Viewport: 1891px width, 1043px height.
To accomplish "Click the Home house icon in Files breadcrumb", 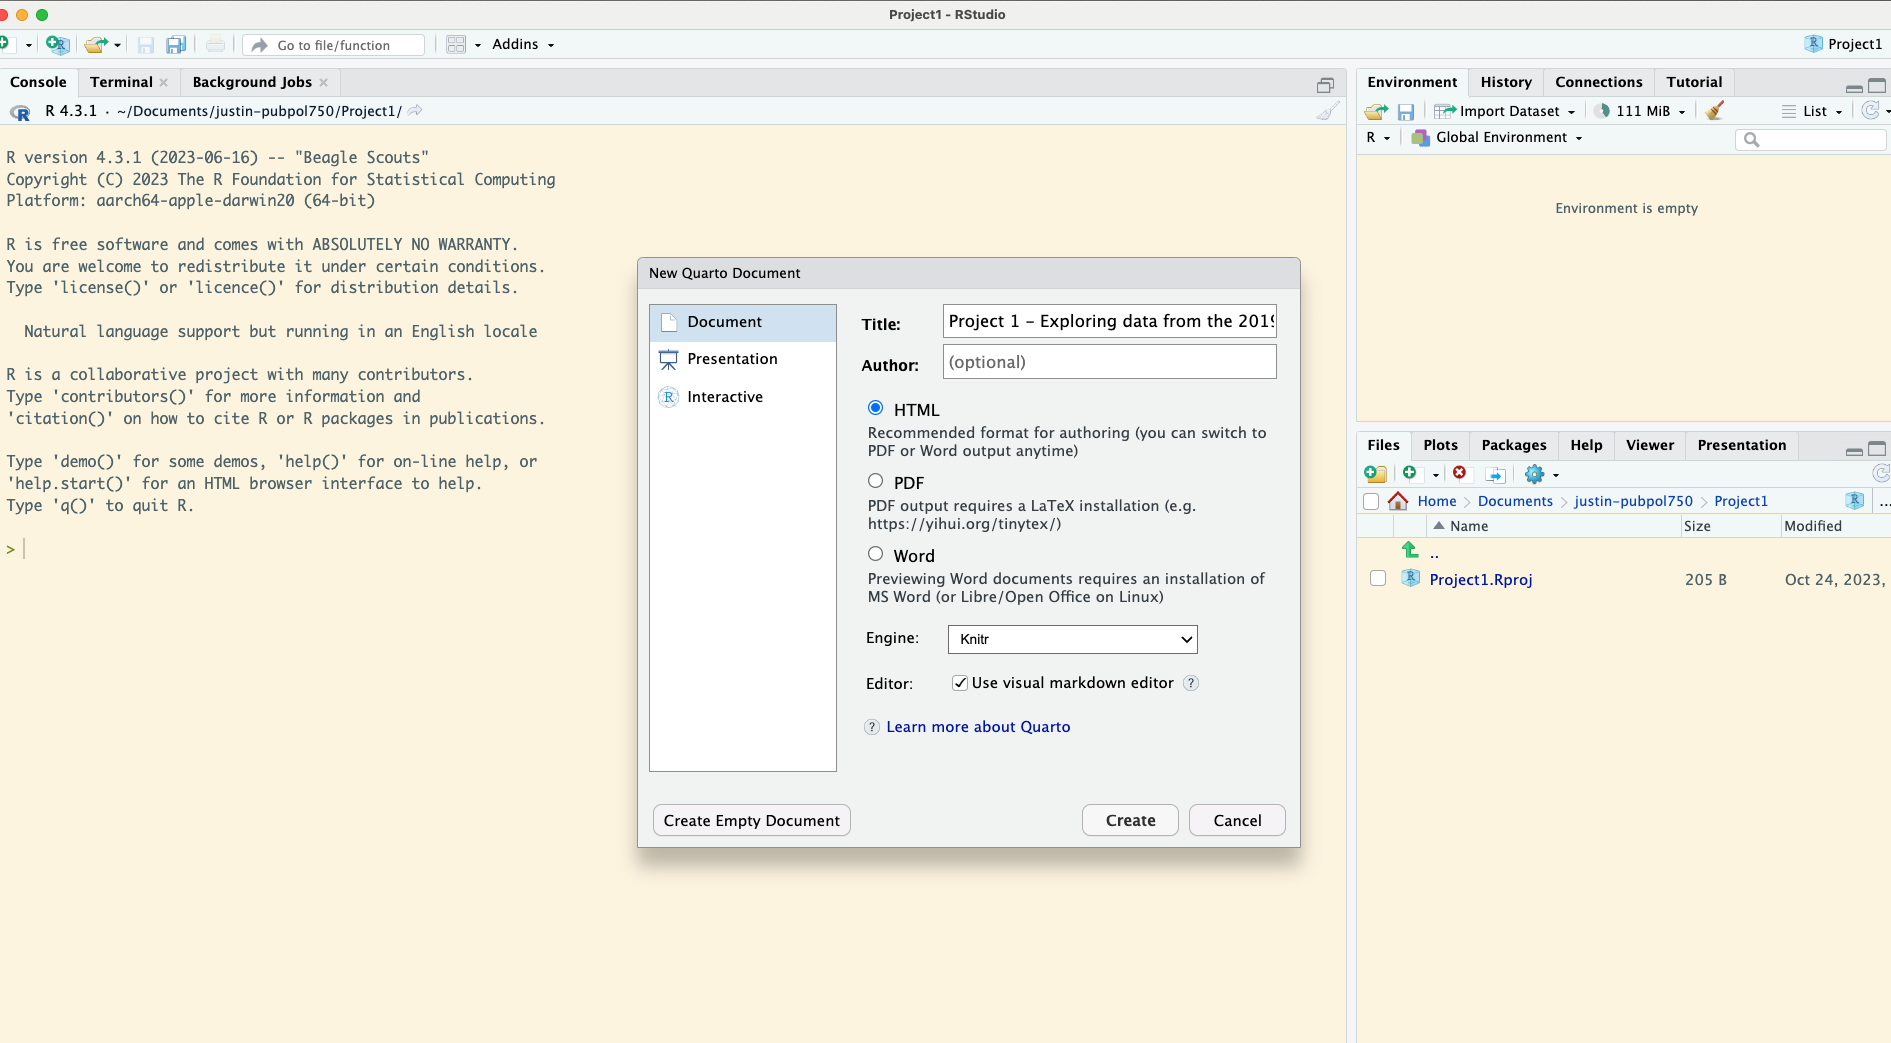I will point(1398,501).
